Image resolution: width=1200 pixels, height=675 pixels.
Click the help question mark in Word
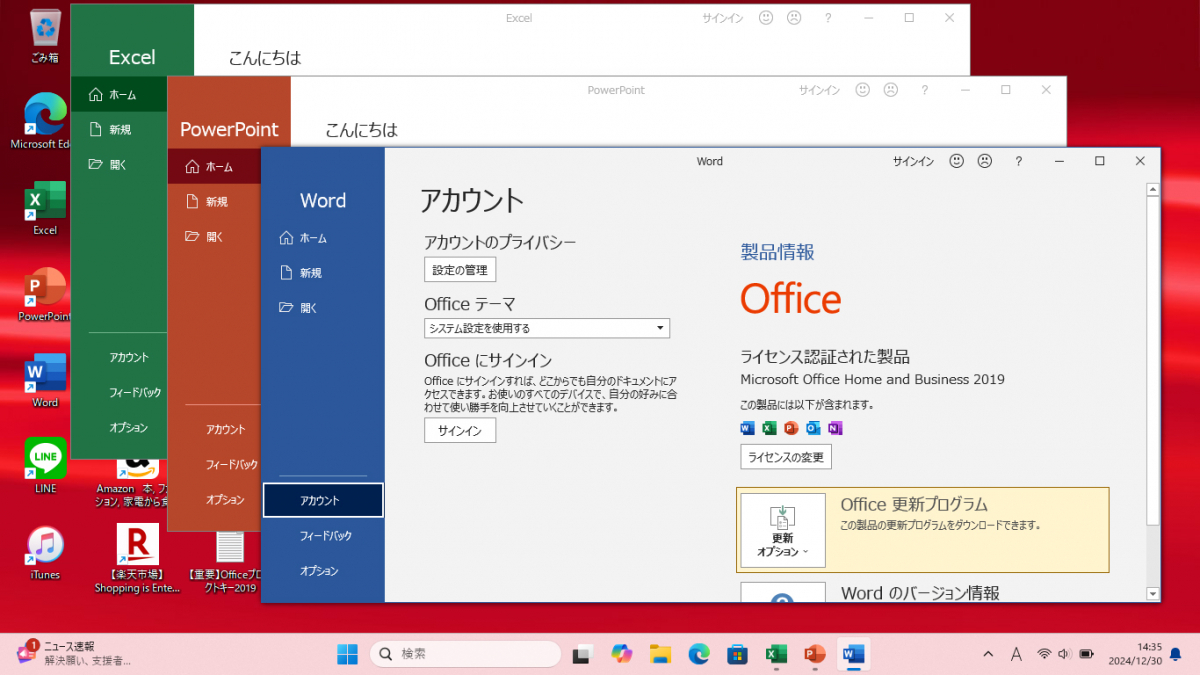coord(1018,161)
